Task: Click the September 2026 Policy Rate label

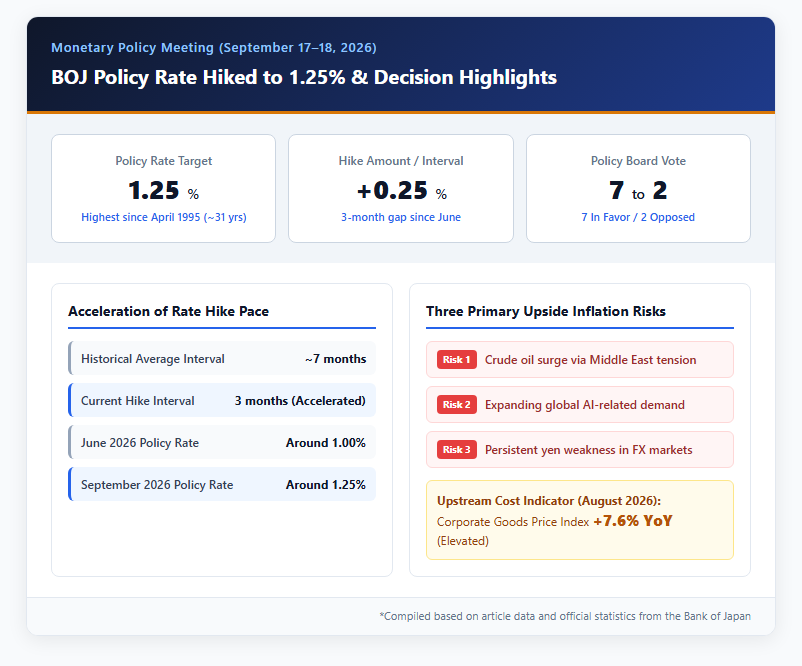Action: coord(157,485)
